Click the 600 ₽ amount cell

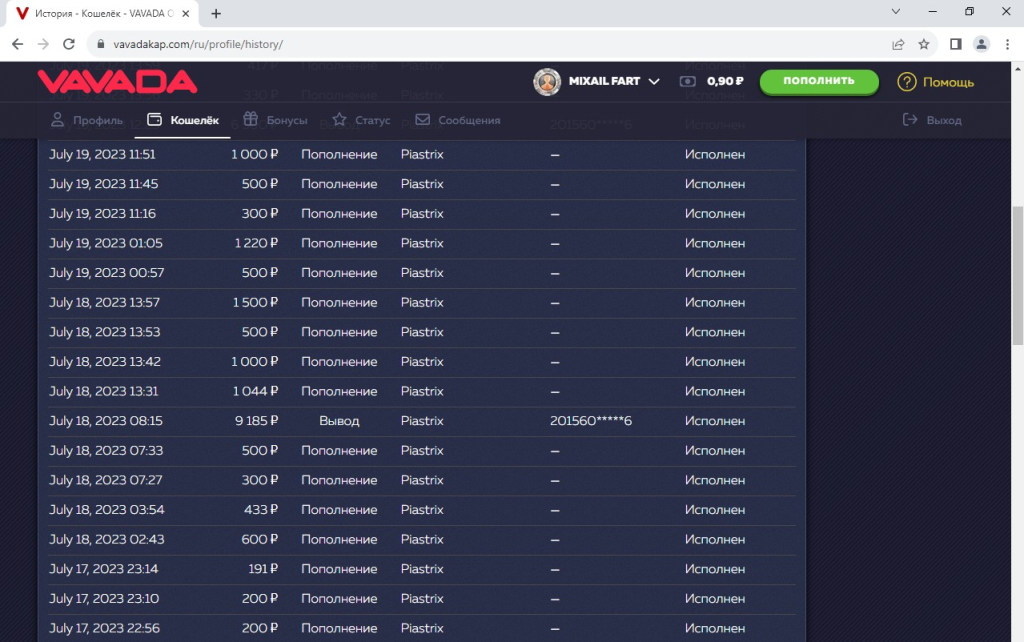[x=260, y=540]
